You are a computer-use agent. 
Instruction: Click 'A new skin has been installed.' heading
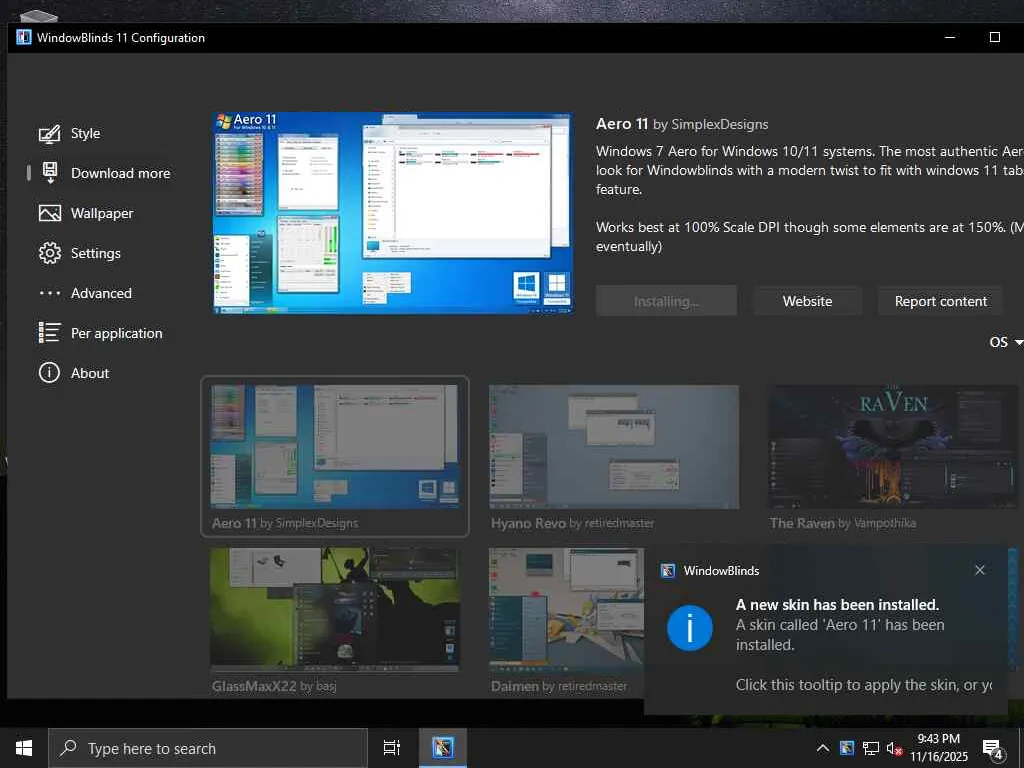[x=837, y=605]
